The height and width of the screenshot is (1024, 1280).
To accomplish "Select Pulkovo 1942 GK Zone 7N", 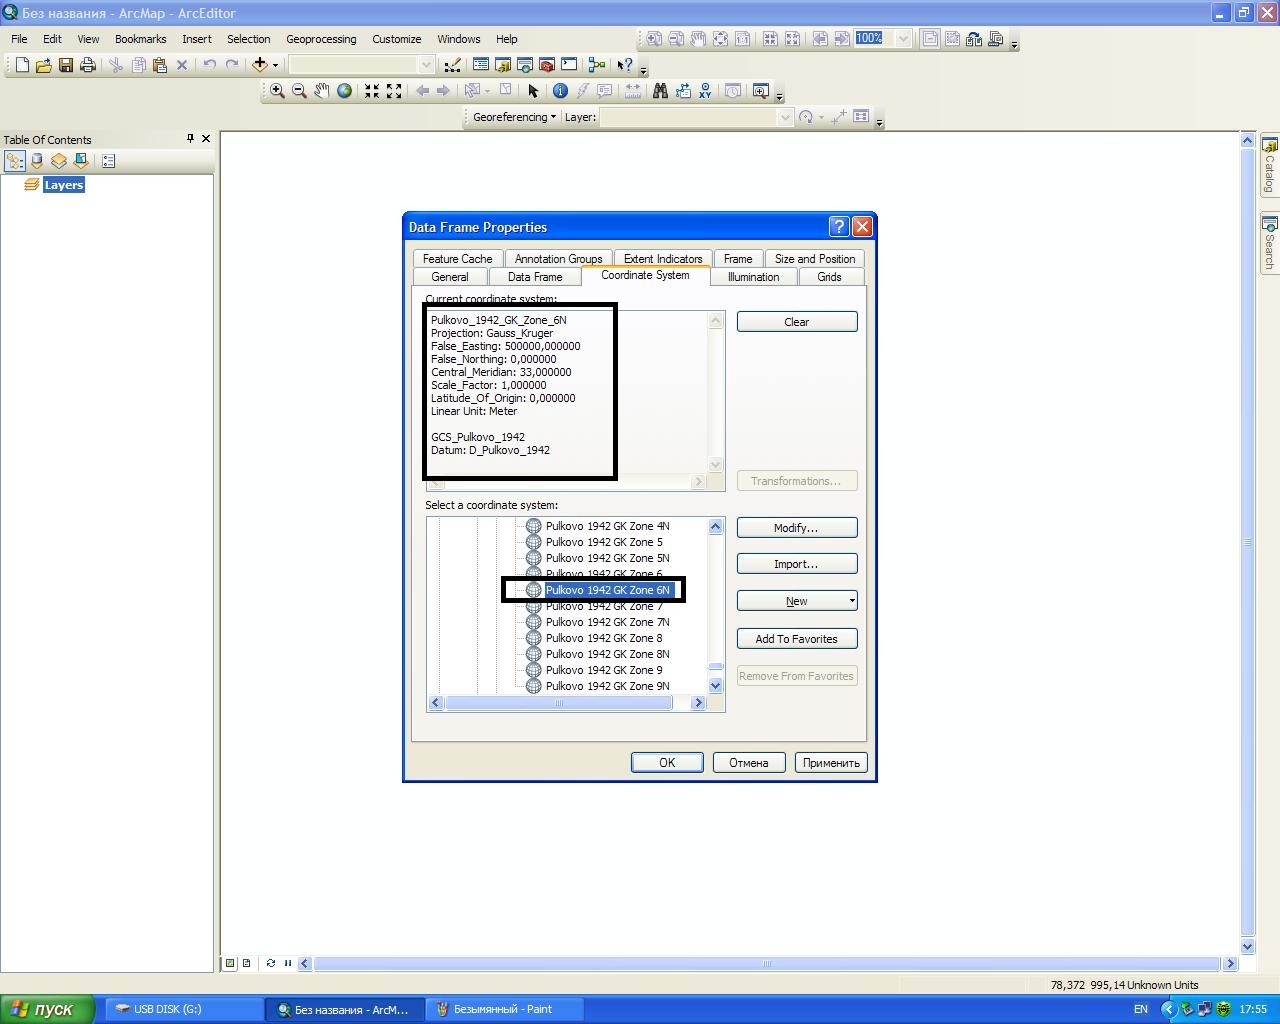I will (x=607, y=622).
